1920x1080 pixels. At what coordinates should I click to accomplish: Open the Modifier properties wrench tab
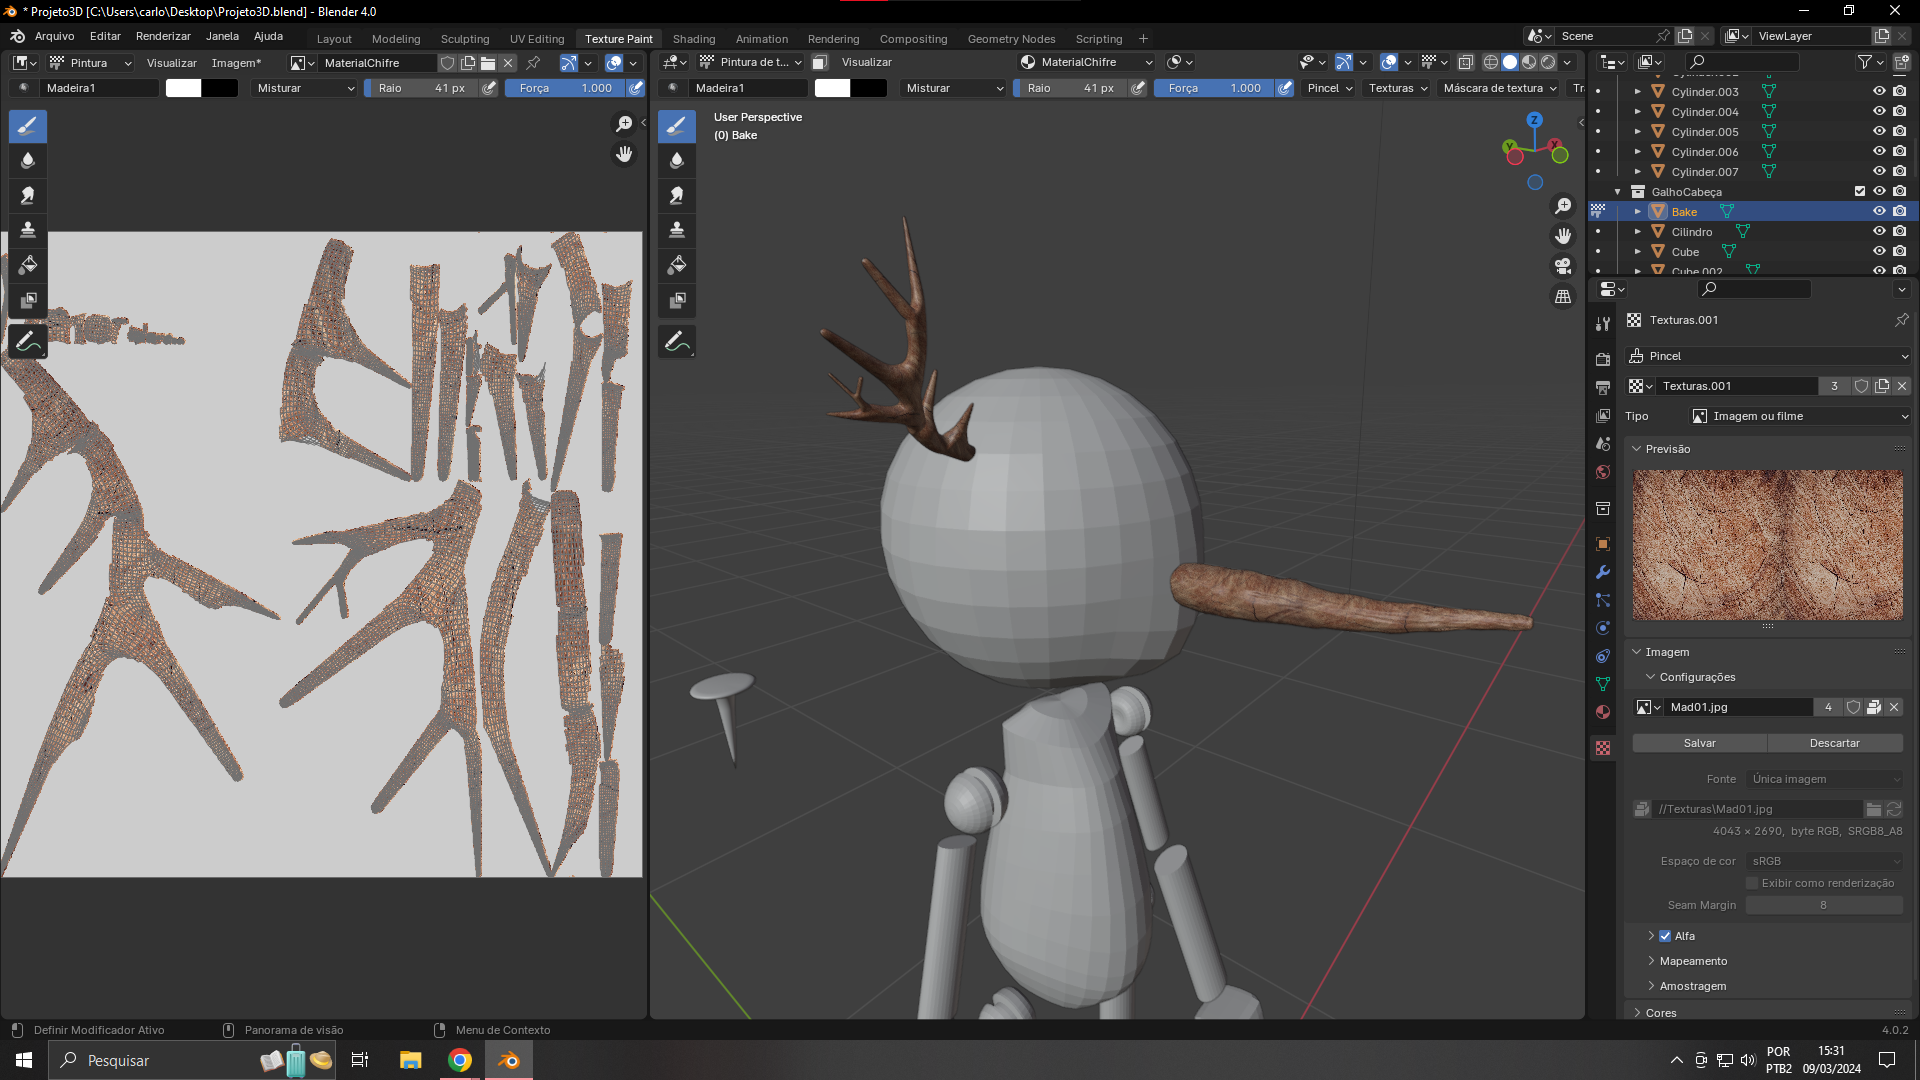tap(1603, 572)
